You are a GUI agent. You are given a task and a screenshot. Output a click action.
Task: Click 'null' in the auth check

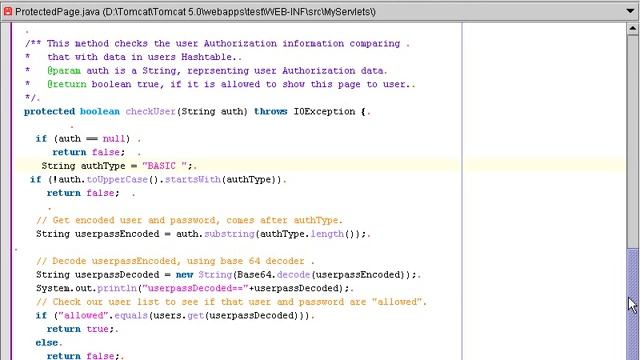click(113, 139)
